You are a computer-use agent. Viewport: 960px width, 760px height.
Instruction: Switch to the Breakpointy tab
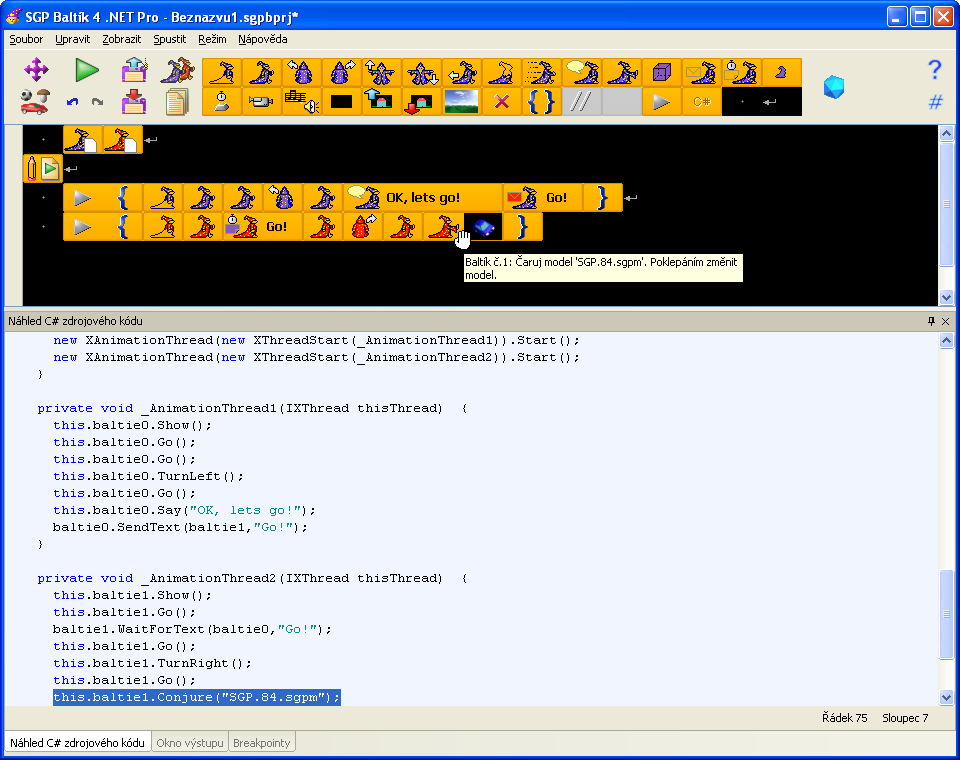coord(261,743)
